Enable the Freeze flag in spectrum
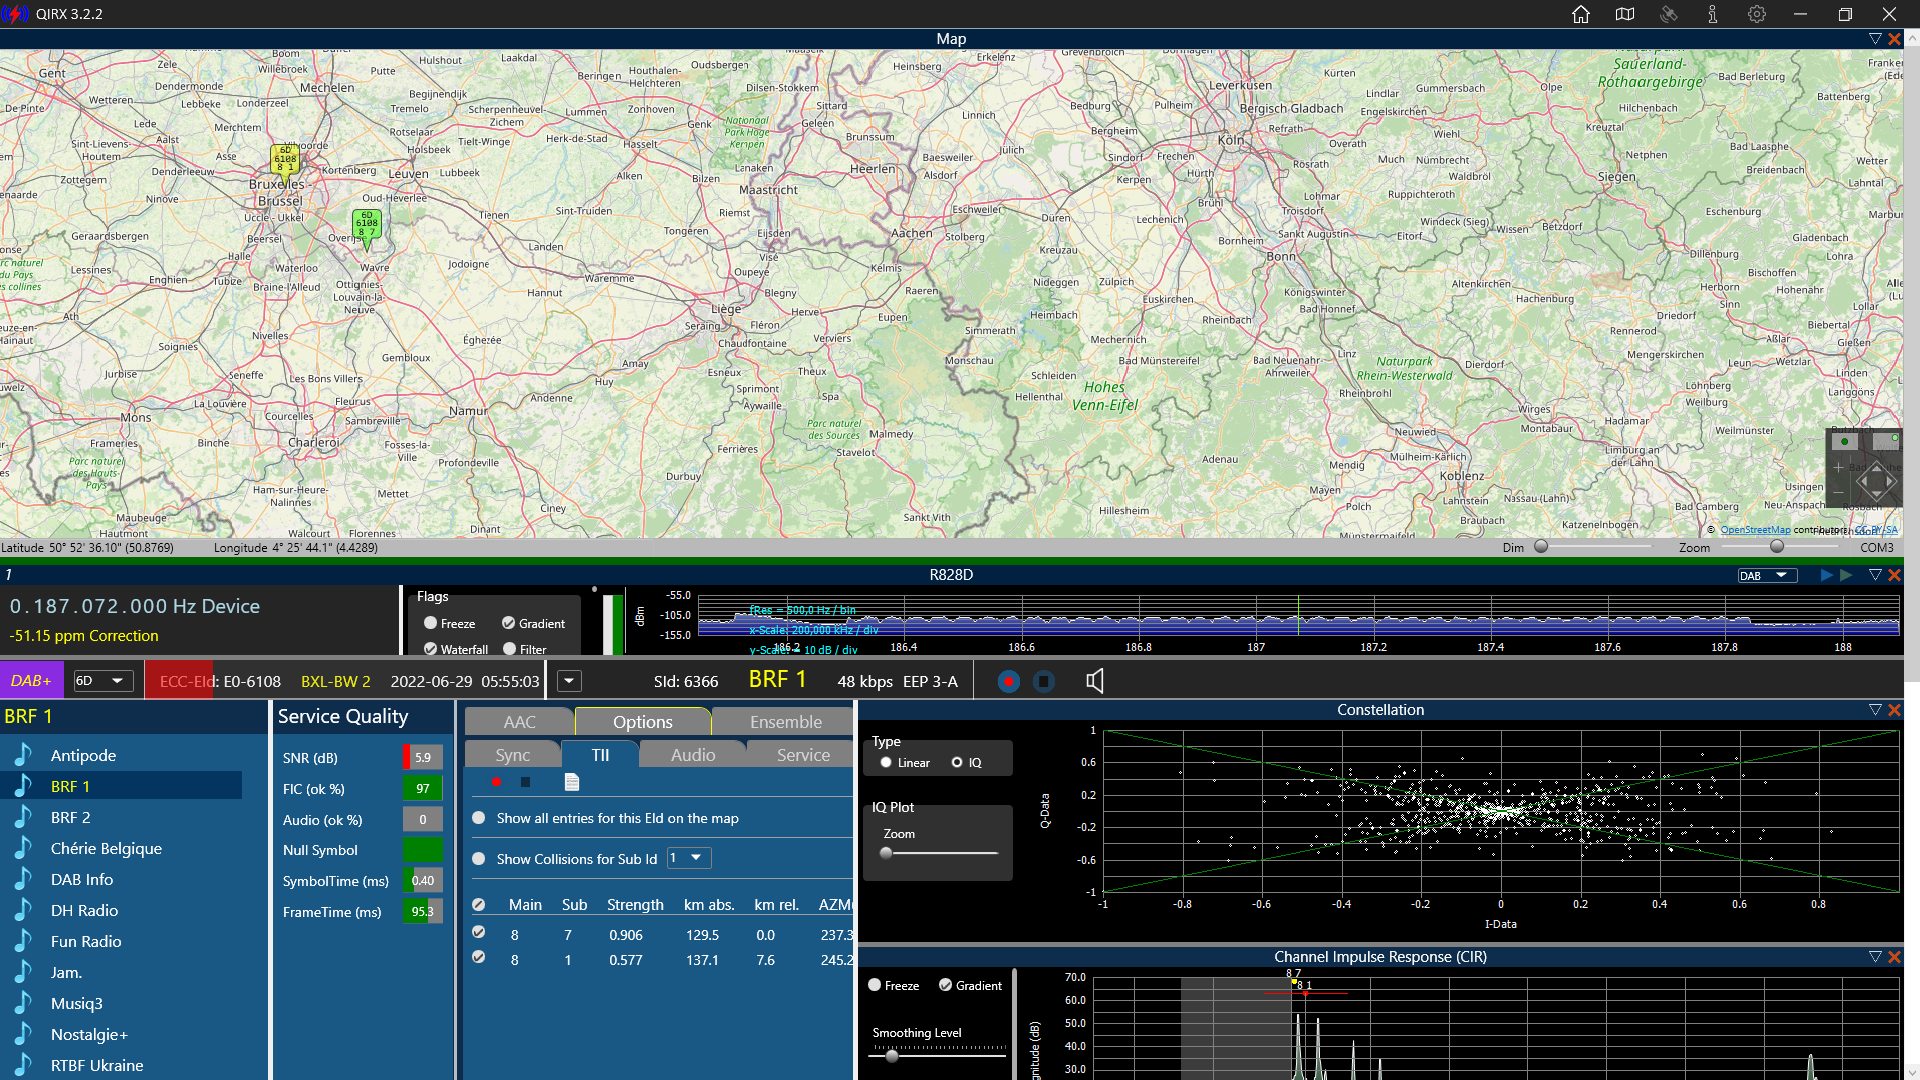 pyautogui.click(x=431, y=623)
